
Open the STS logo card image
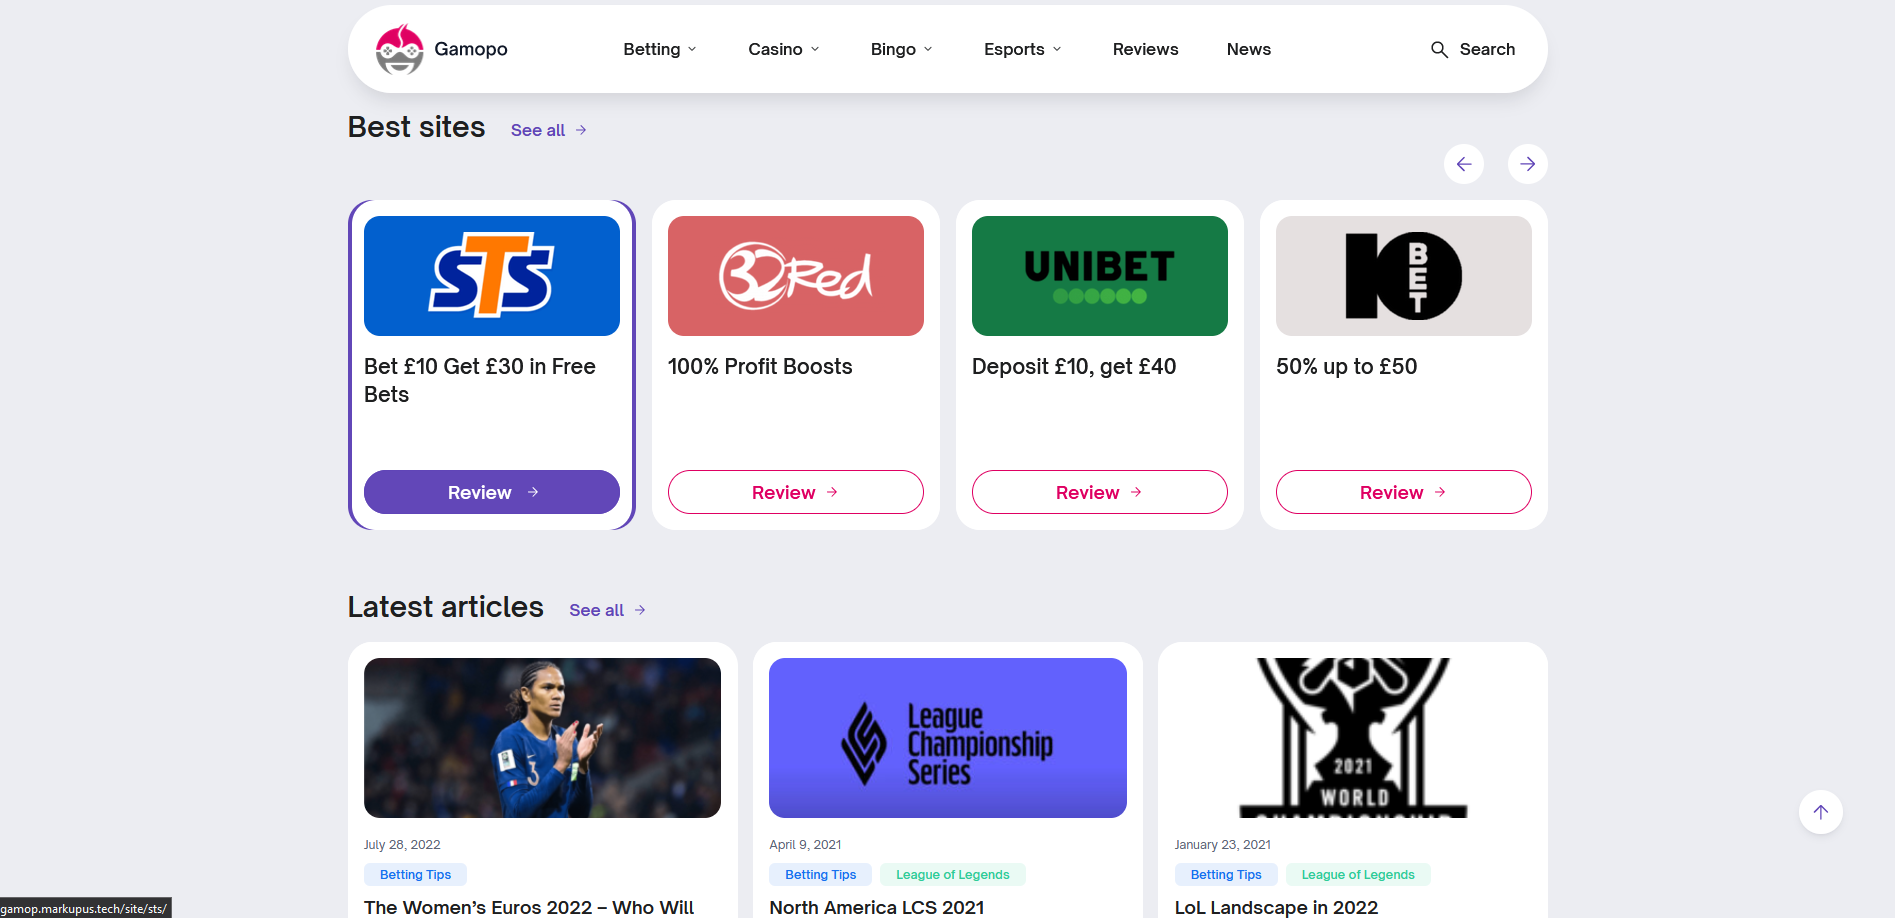[492, 276]
